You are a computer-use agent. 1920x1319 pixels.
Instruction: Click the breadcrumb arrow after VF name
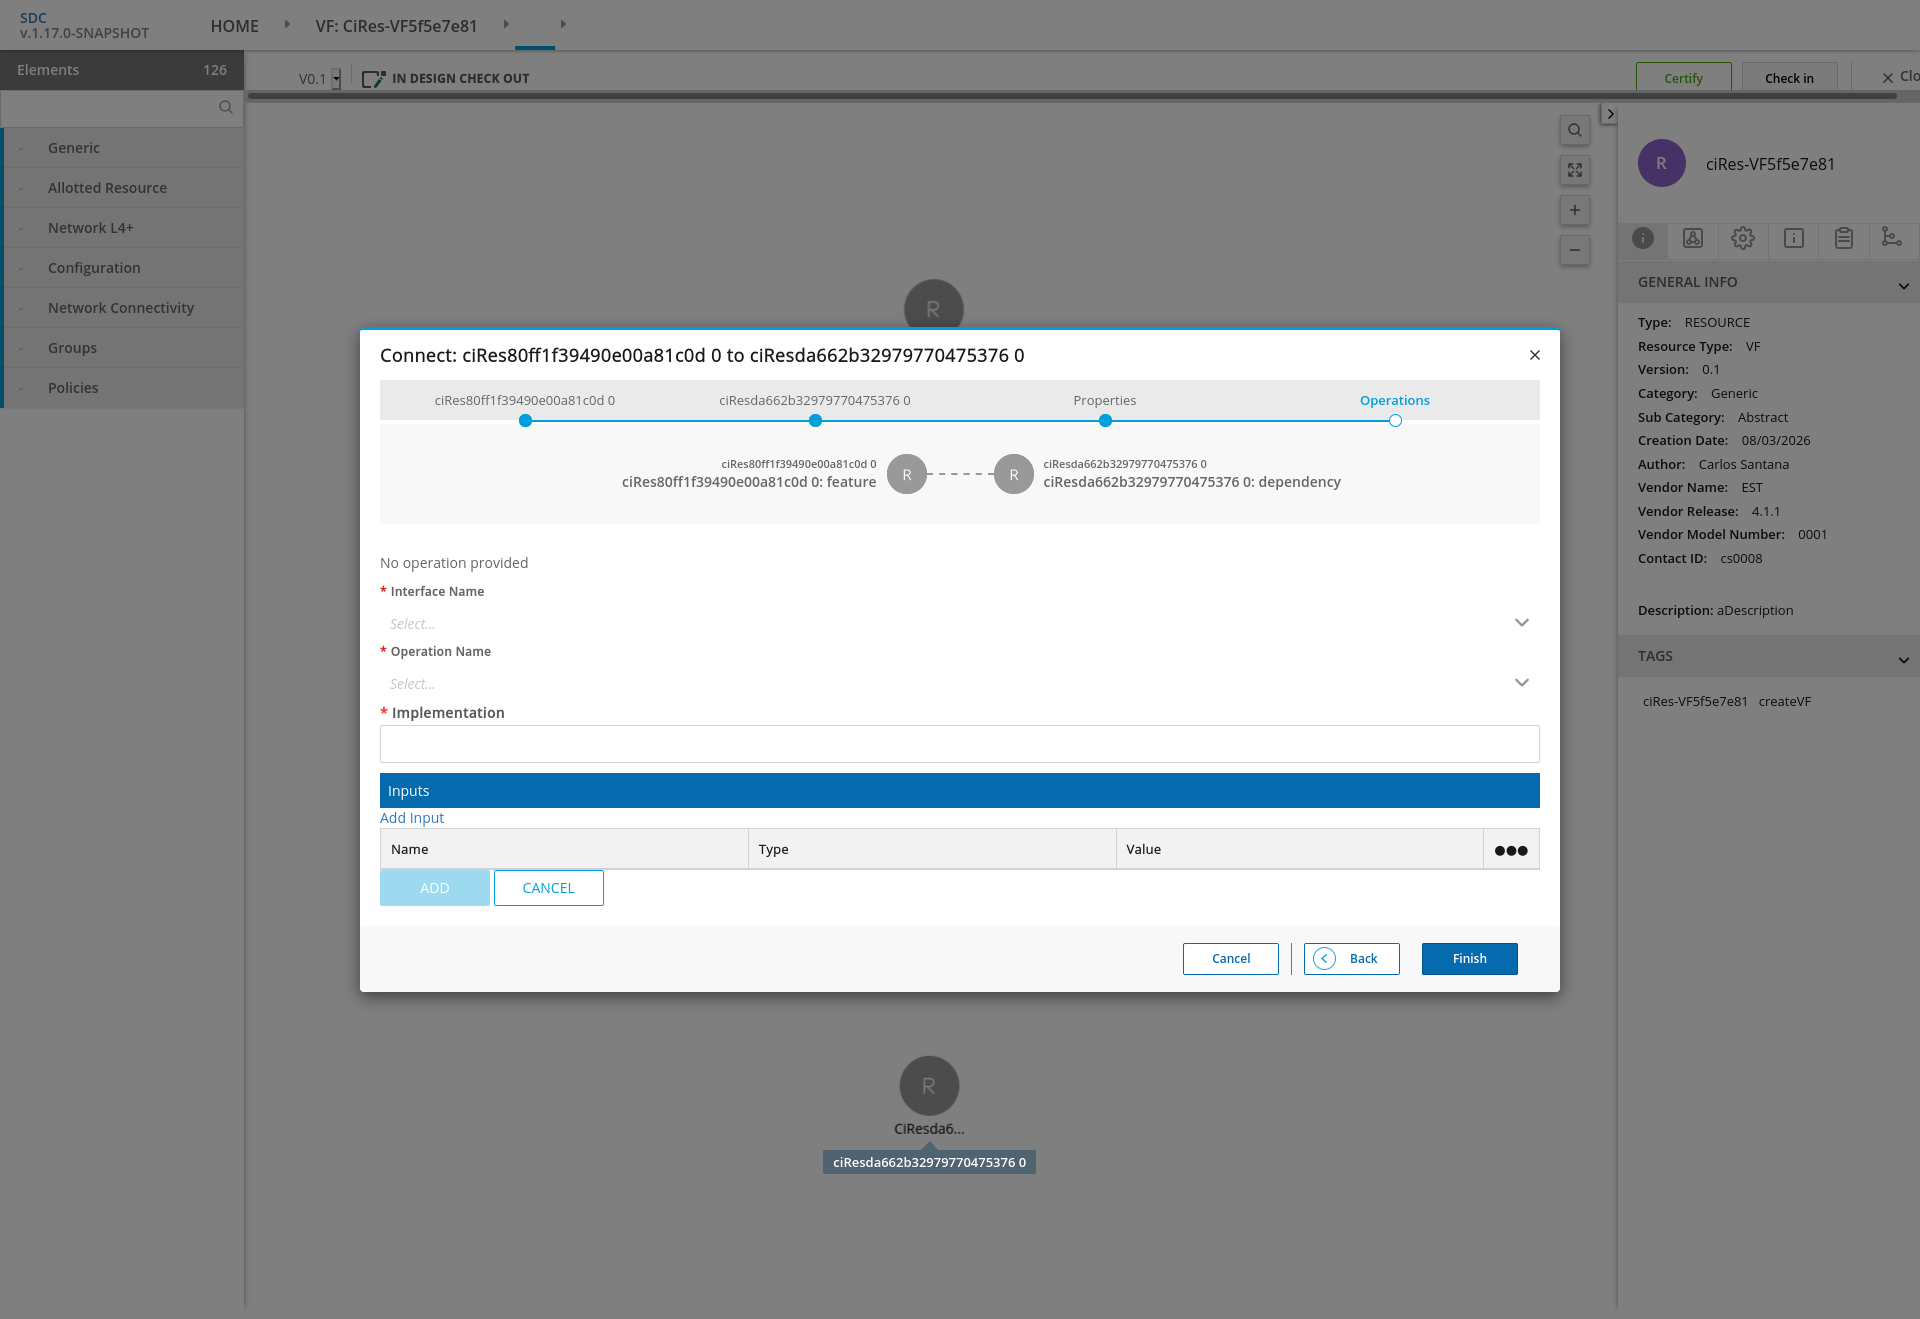(506, 24)
